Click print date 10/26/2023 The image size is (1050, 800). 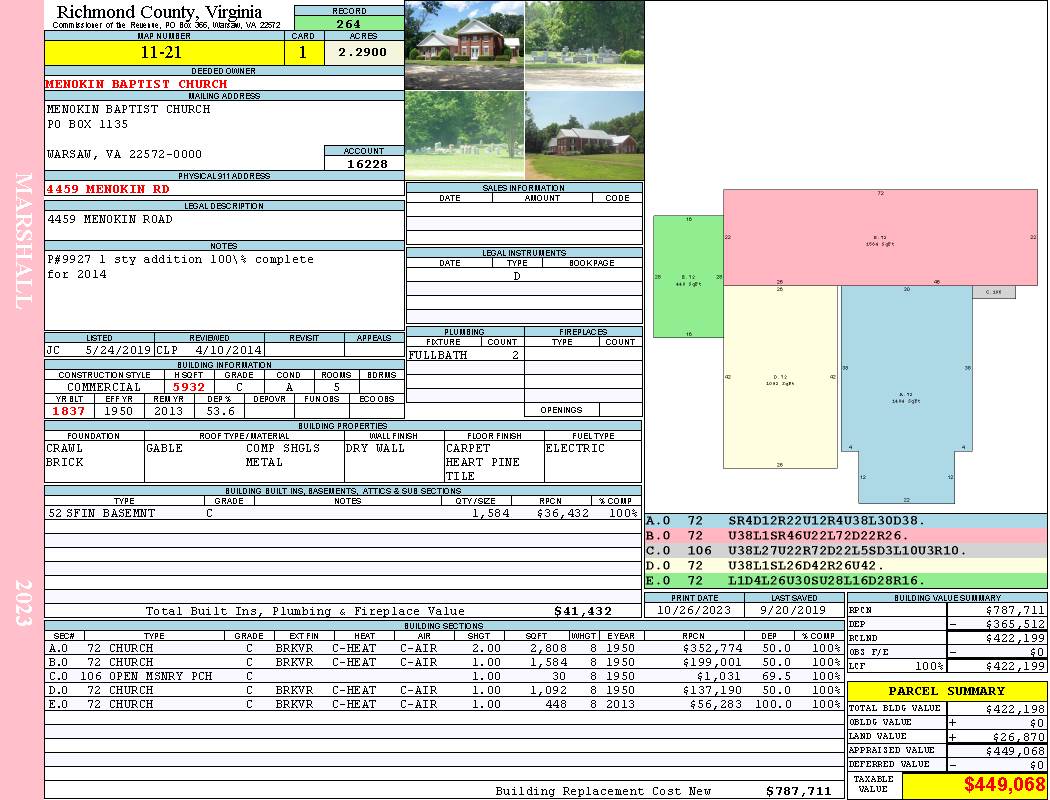click(694, 610)
